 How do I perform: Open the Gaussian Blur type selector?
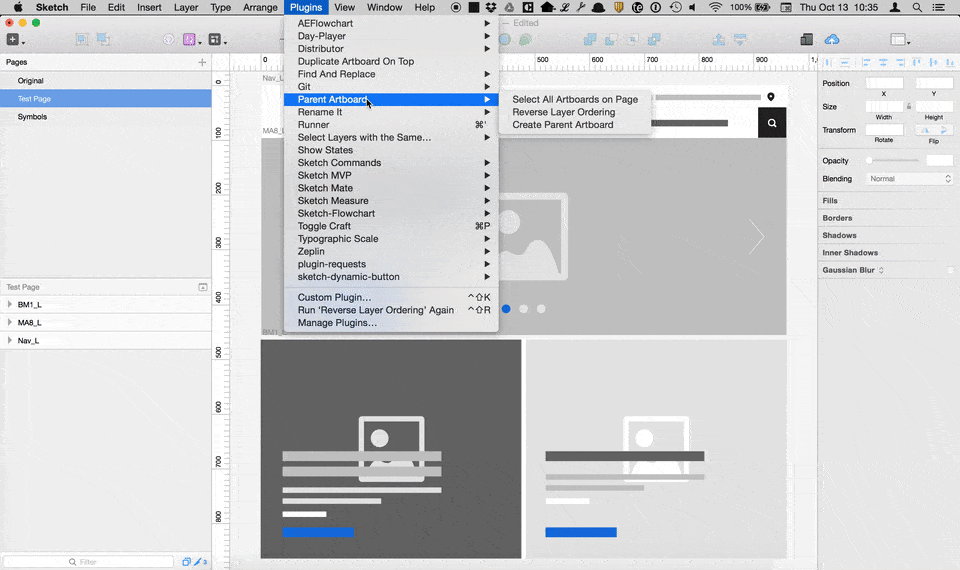click(x=881, y=270)
